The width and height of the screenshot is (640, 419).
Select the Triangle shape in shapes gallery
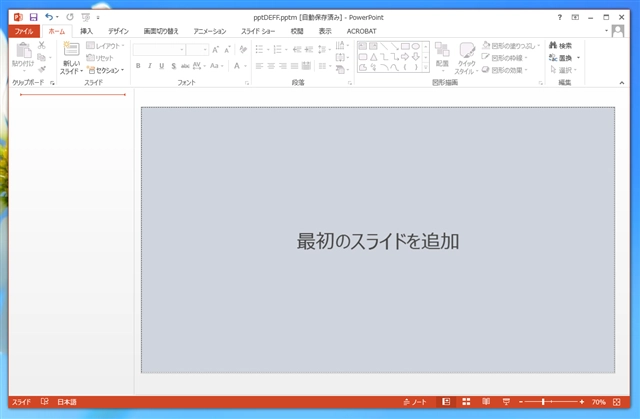373,57
